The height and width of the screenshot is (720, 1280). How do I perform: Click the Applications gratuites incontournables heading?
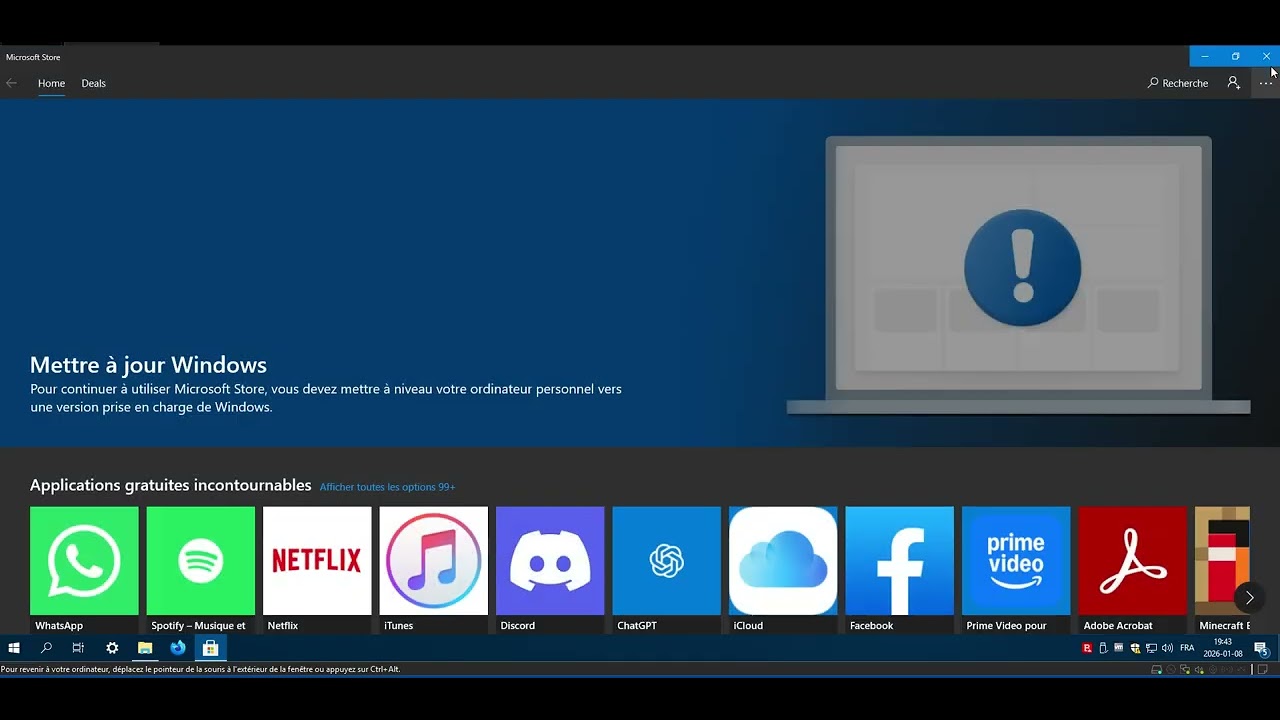click(171, 485)
